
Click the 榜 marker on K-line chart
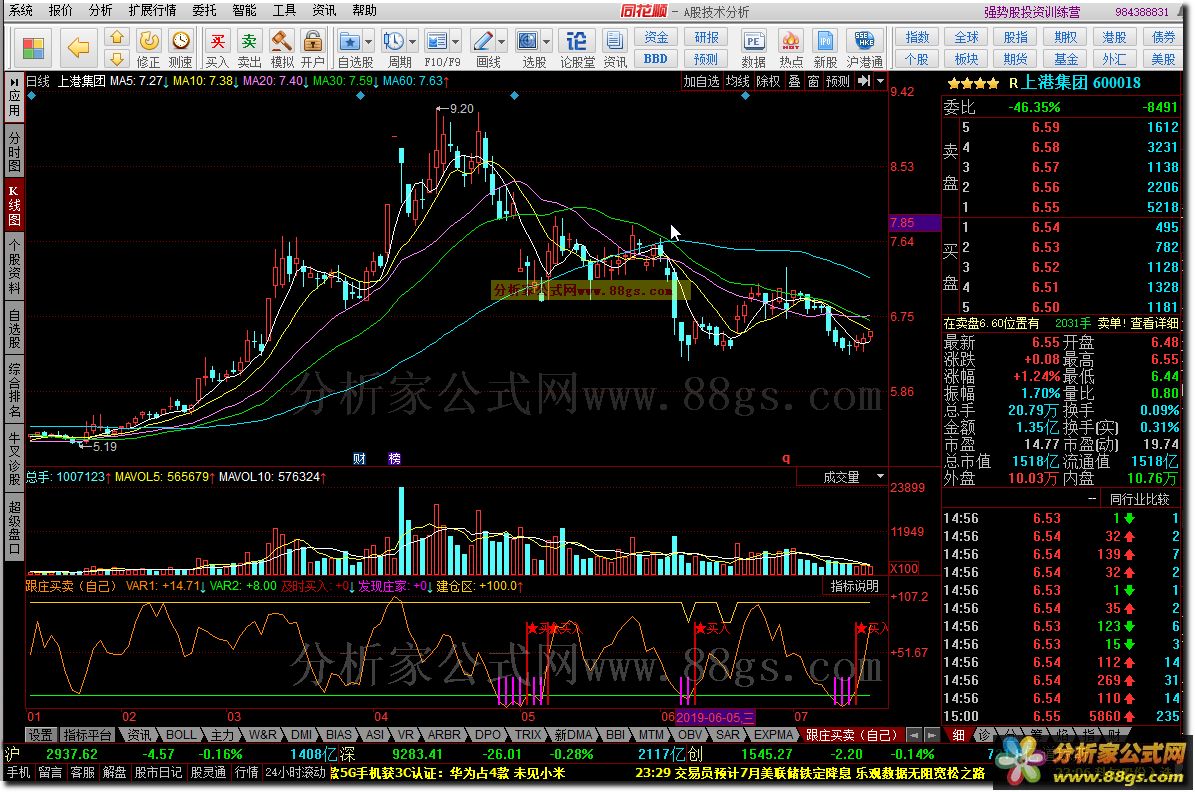394,459
